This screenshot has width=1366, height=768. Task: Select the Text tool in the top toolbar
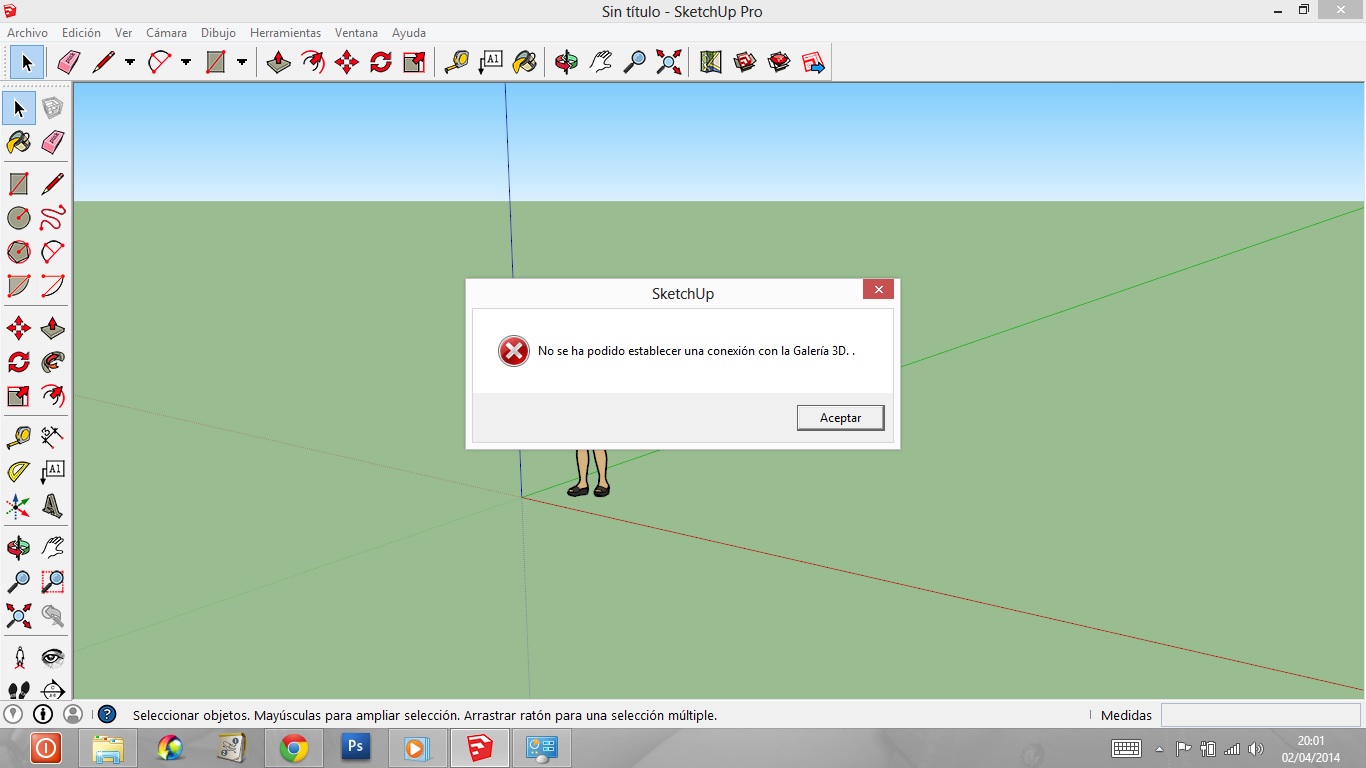[x=491, y=62]
